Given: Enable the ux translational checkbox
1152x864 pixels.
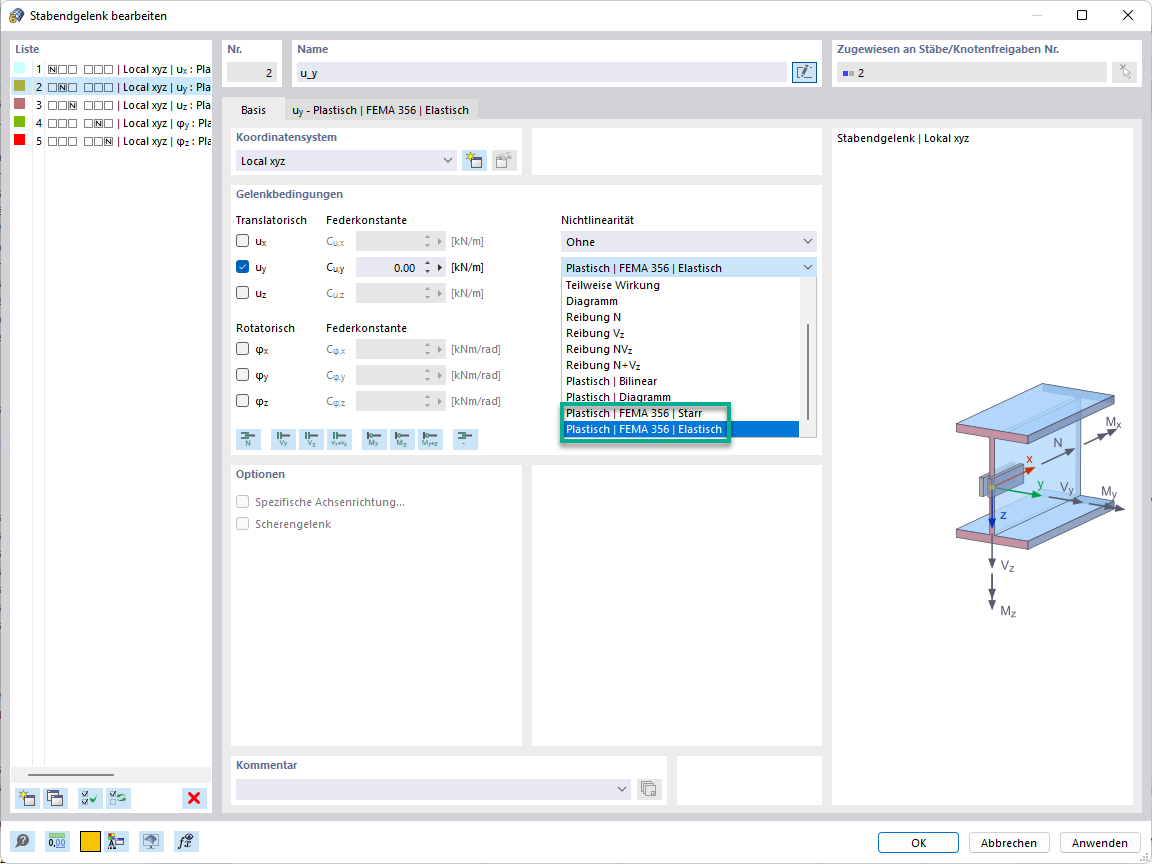Looking at the screenshot, I should pos(242,241).
